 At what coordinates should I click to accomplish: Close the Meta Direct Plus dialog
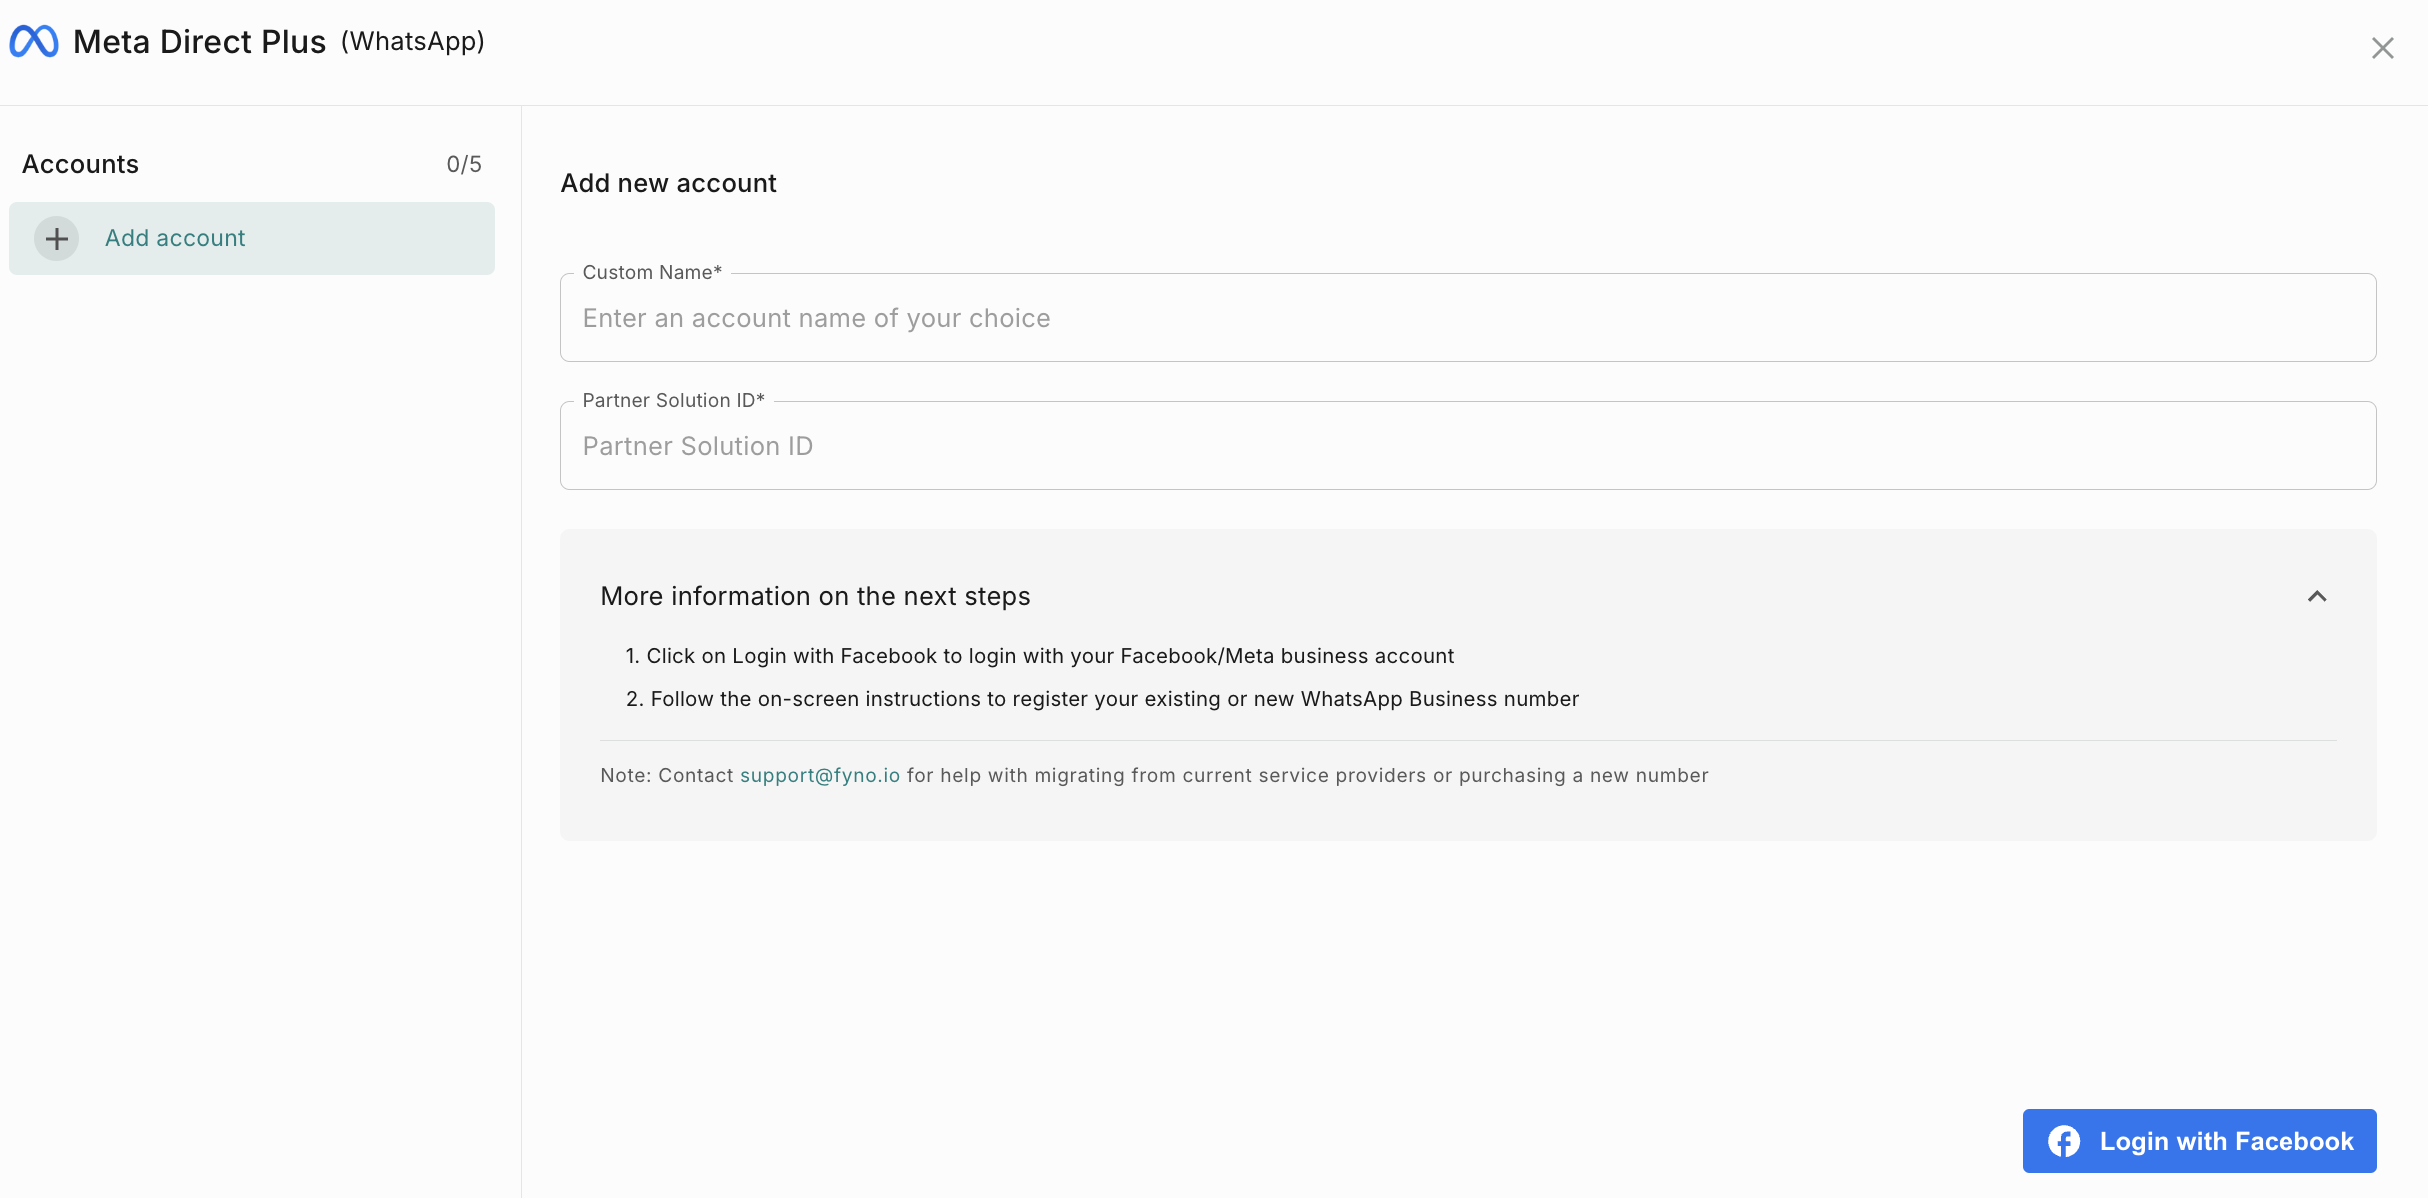pos(2382,48)
